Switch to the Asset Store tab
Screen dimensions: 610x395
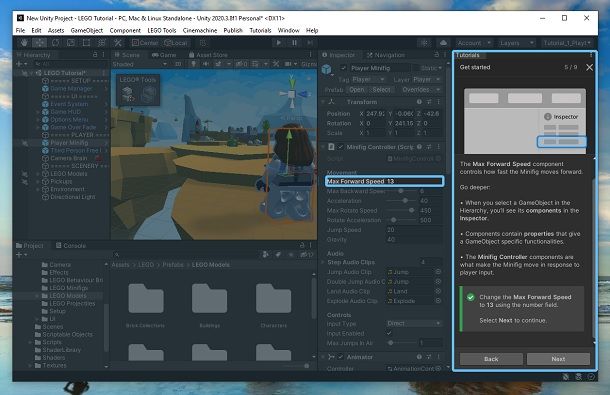click(x=209, y=55)
